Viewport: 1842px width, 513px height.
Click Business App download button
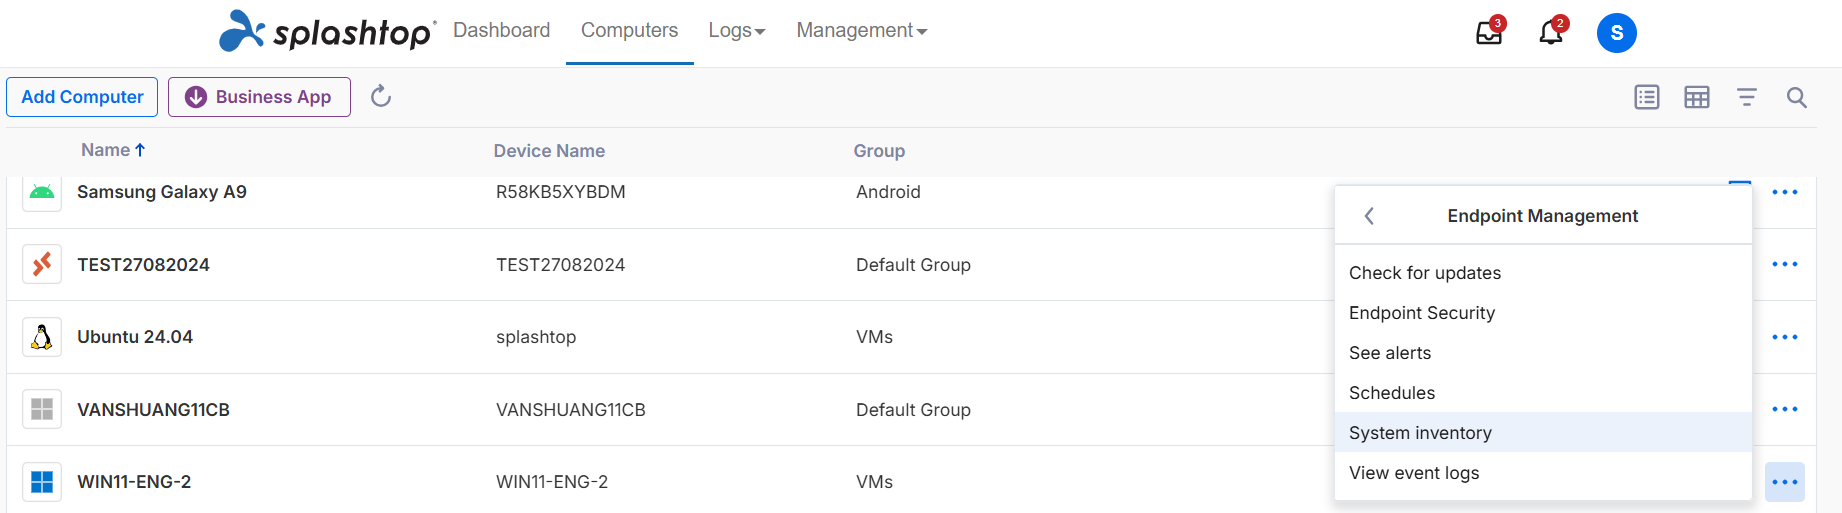click(x=259, y=97)
